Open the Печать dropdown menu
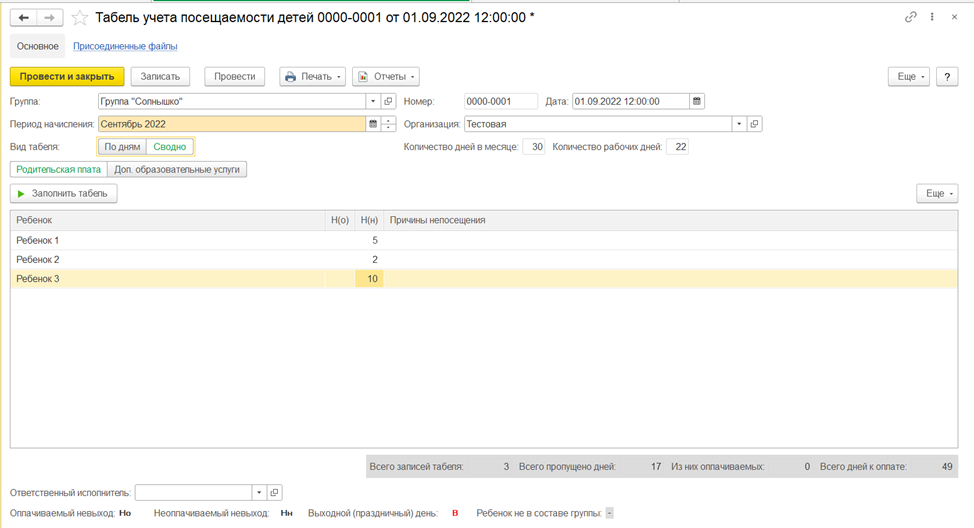 (312, 76)
